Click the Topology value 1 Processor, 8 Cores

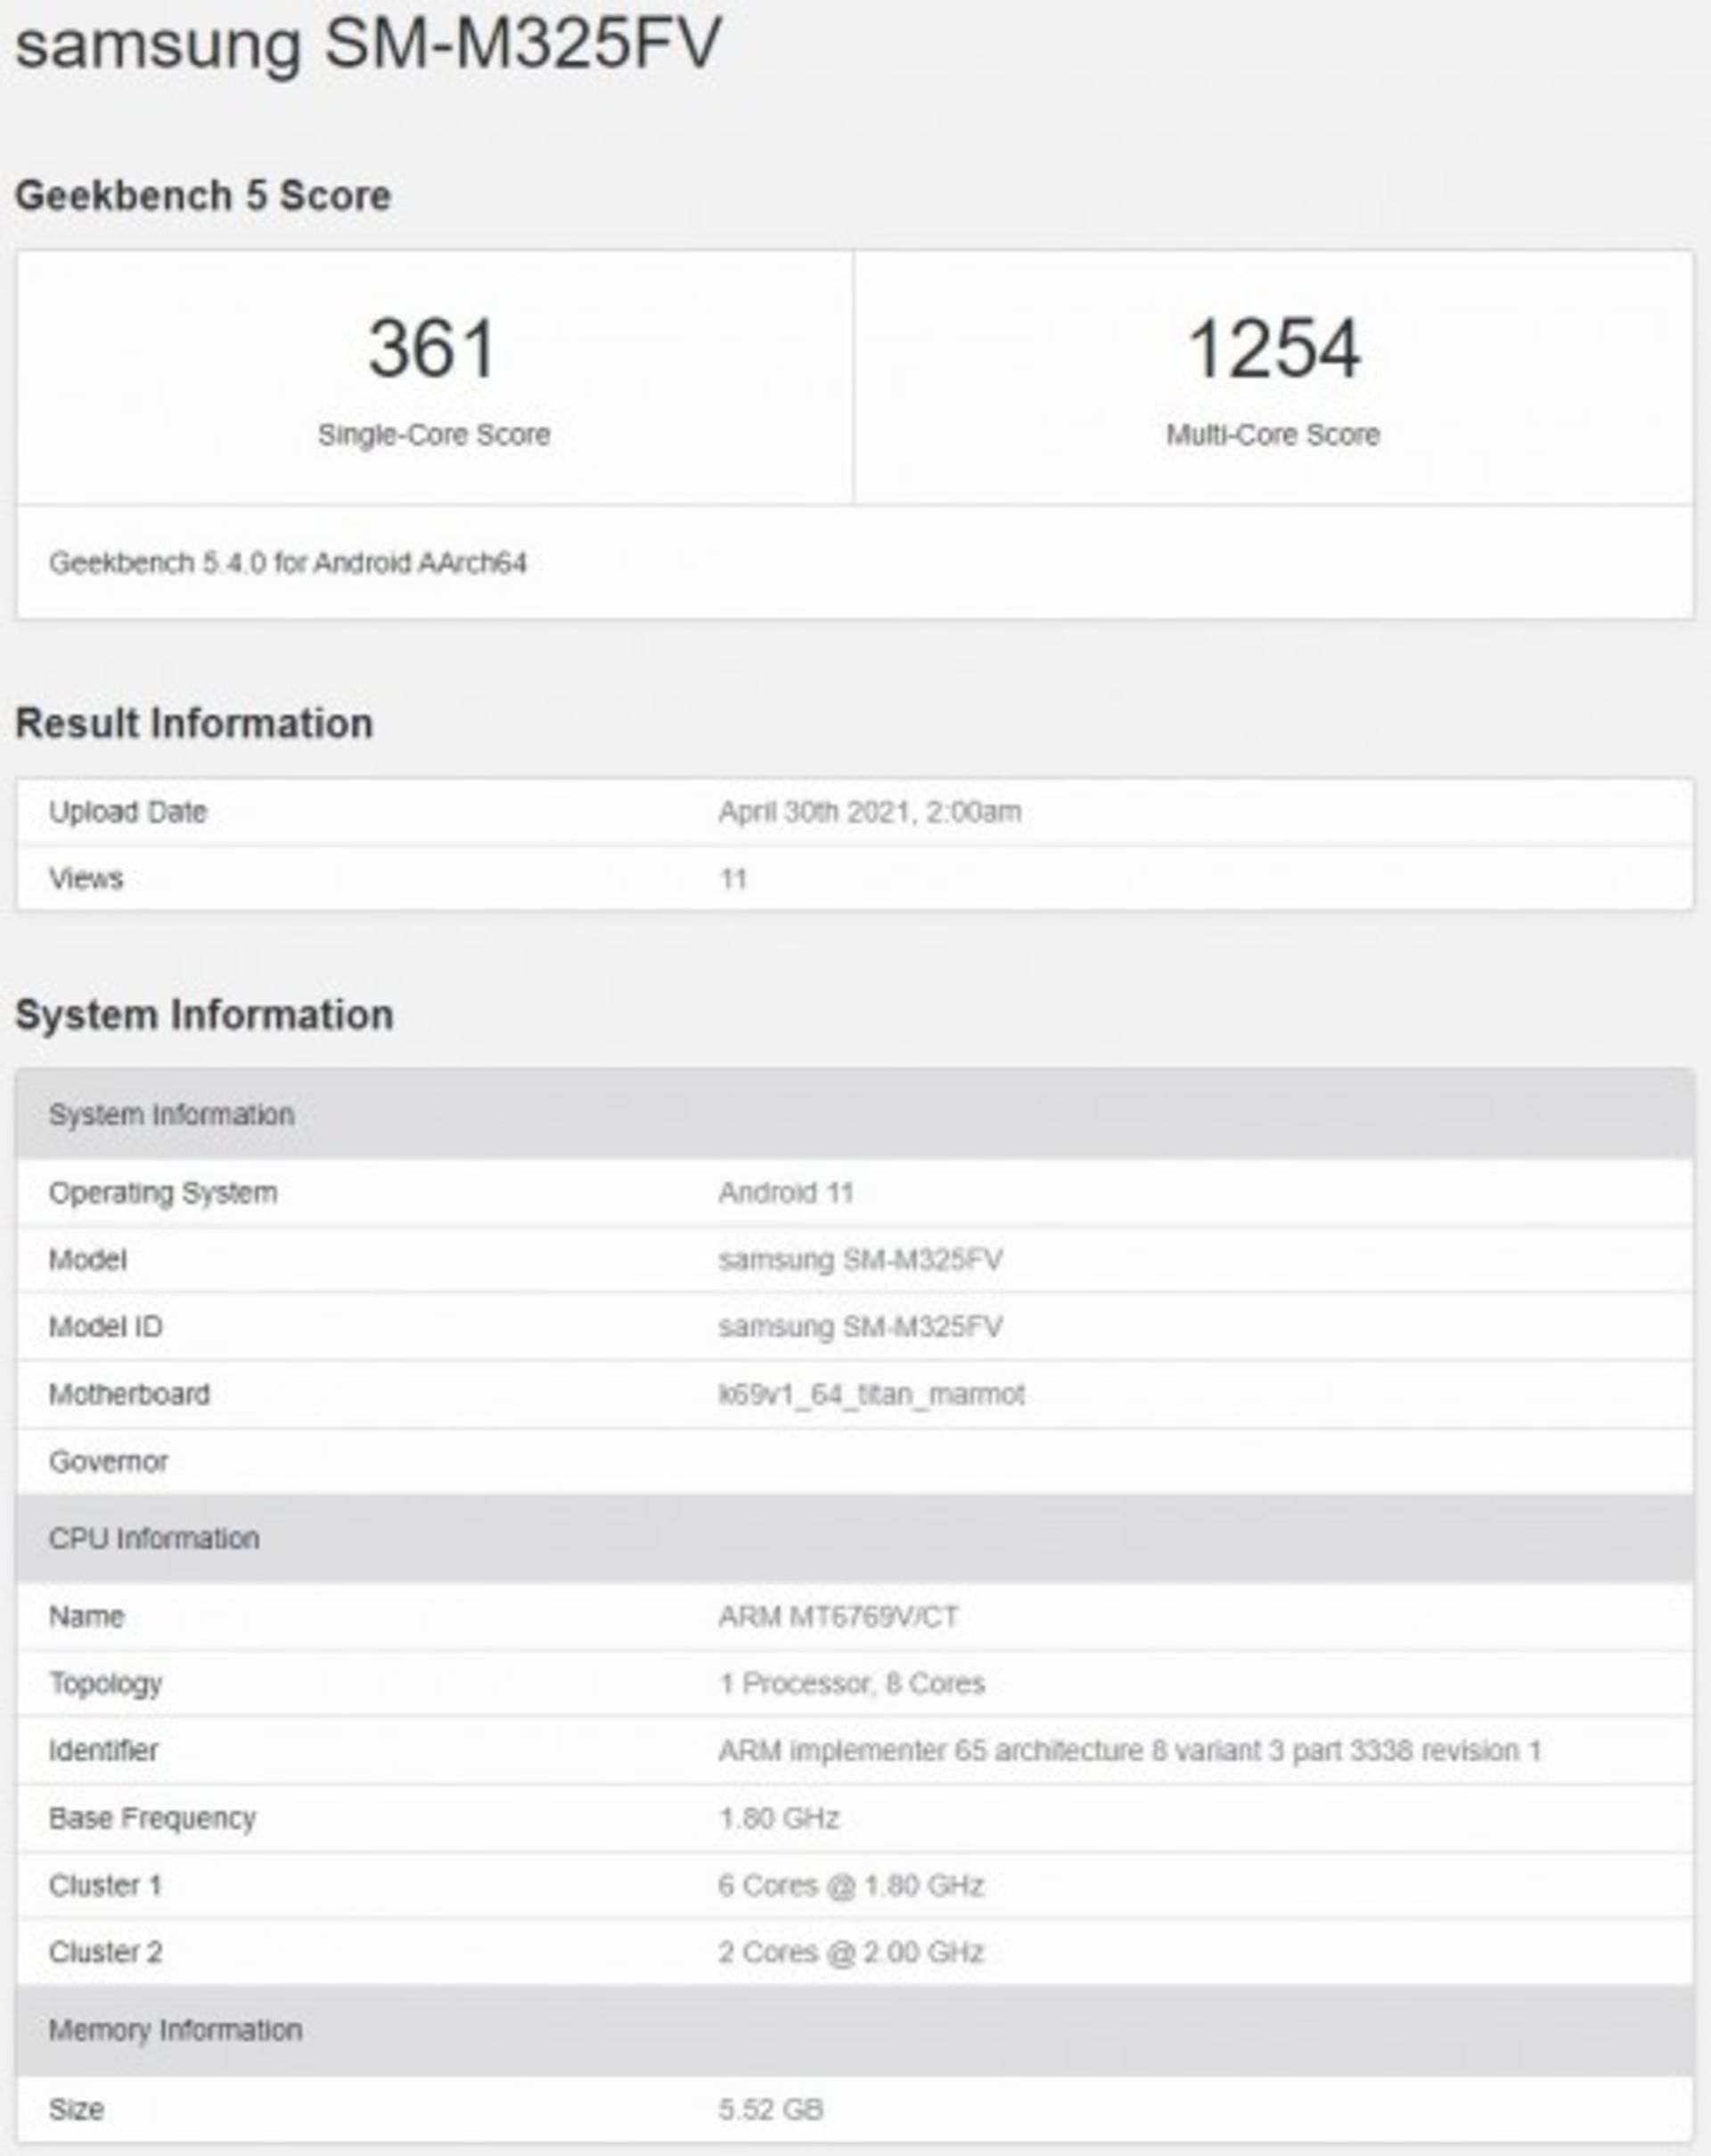click(851, 1683)
